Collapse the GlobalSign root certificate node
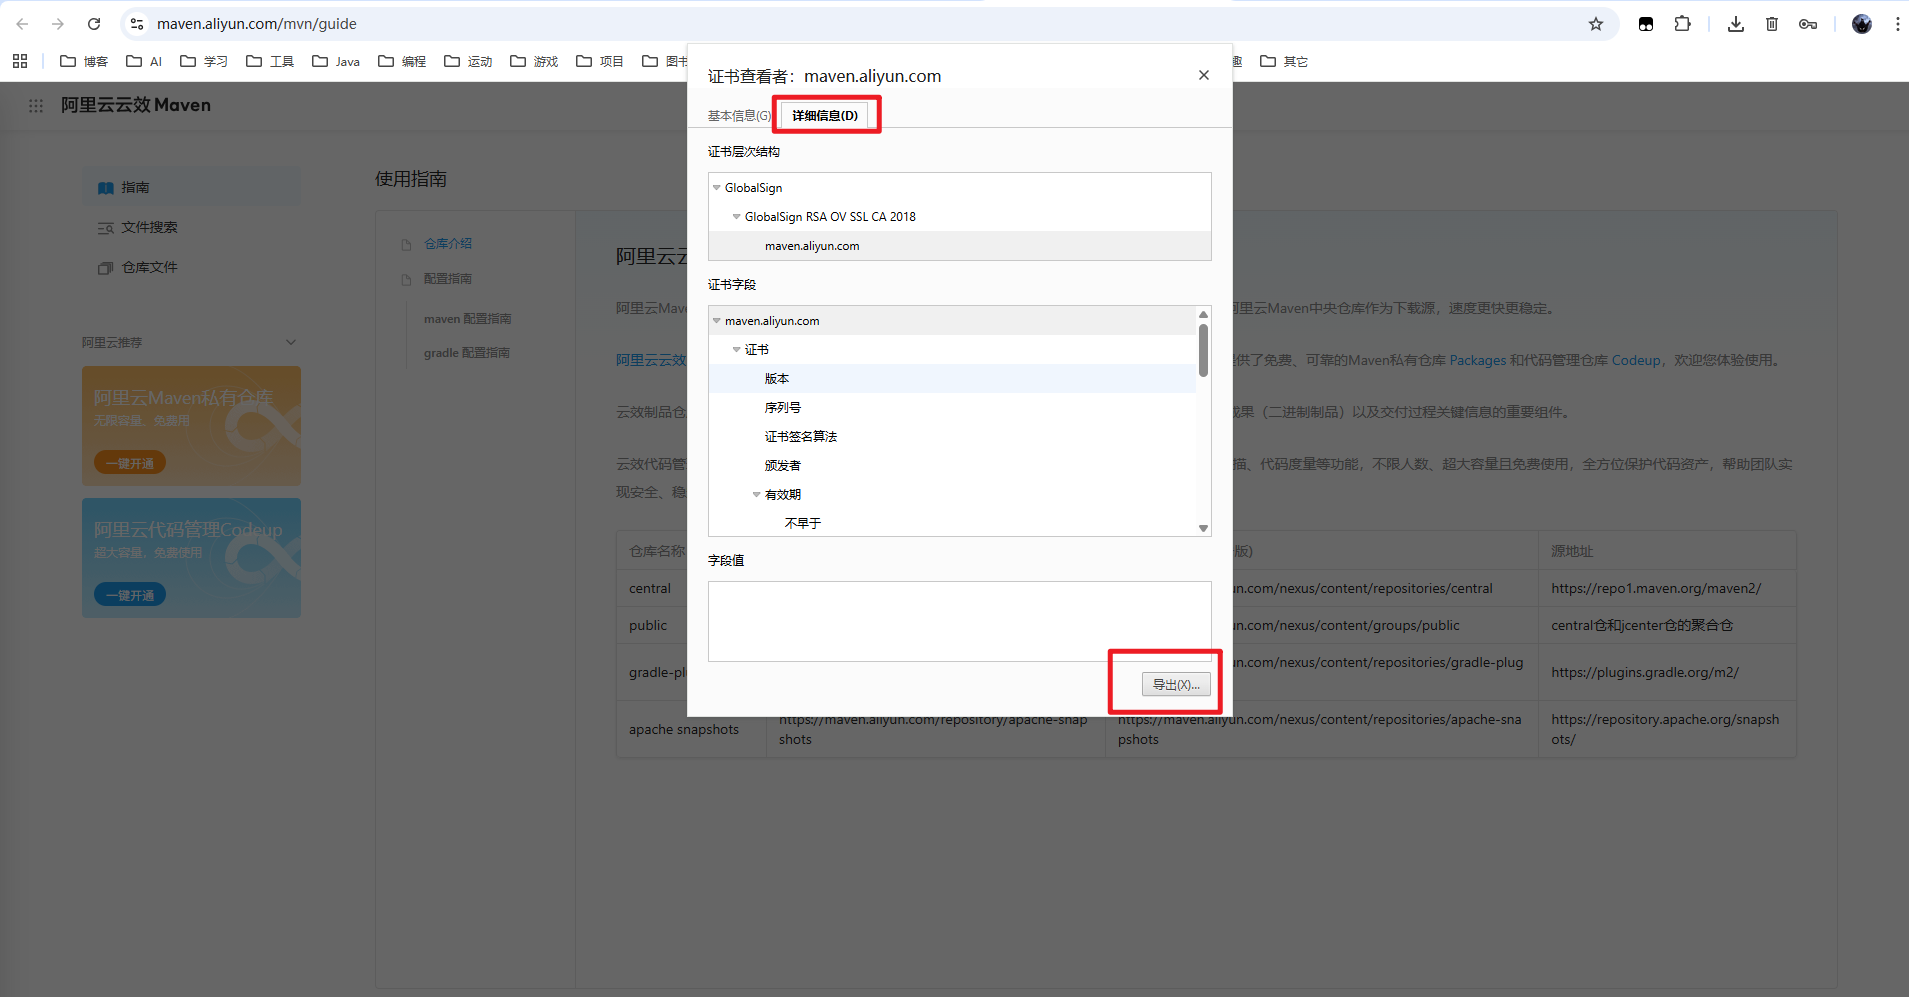The image size is (1909, 997). coord(716,188)
